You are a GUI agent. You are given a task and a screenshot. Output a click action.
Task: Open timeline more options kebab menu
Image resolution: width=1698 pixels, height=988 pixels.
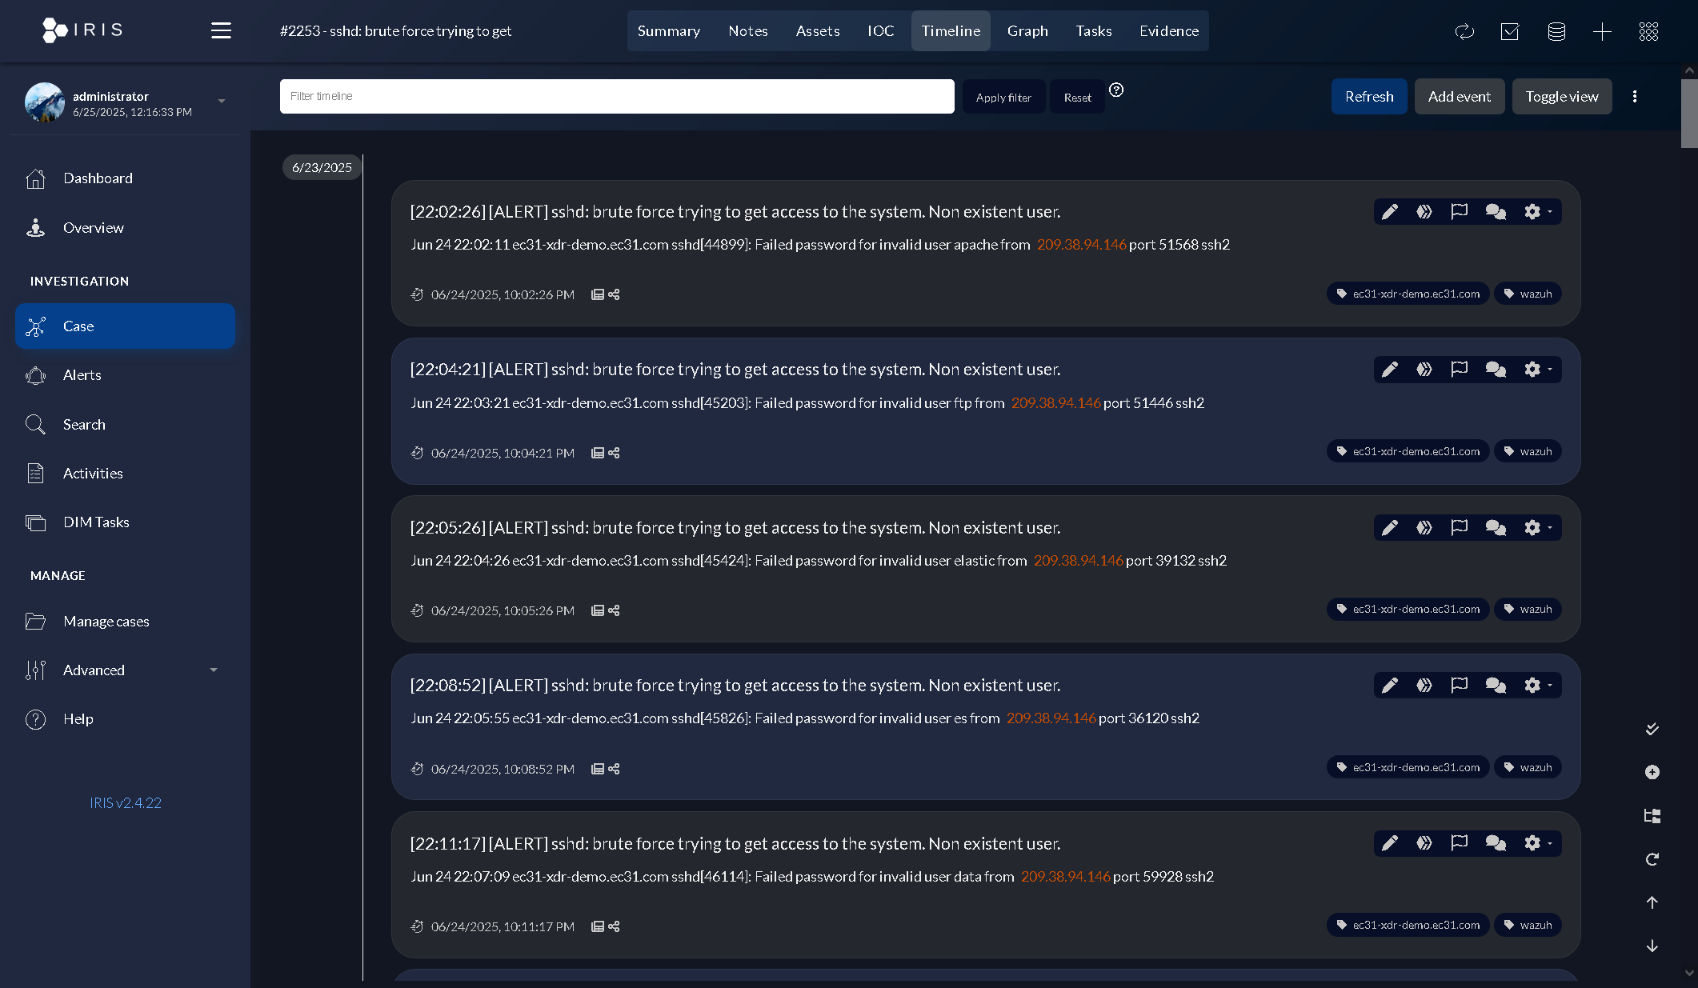1635,97
